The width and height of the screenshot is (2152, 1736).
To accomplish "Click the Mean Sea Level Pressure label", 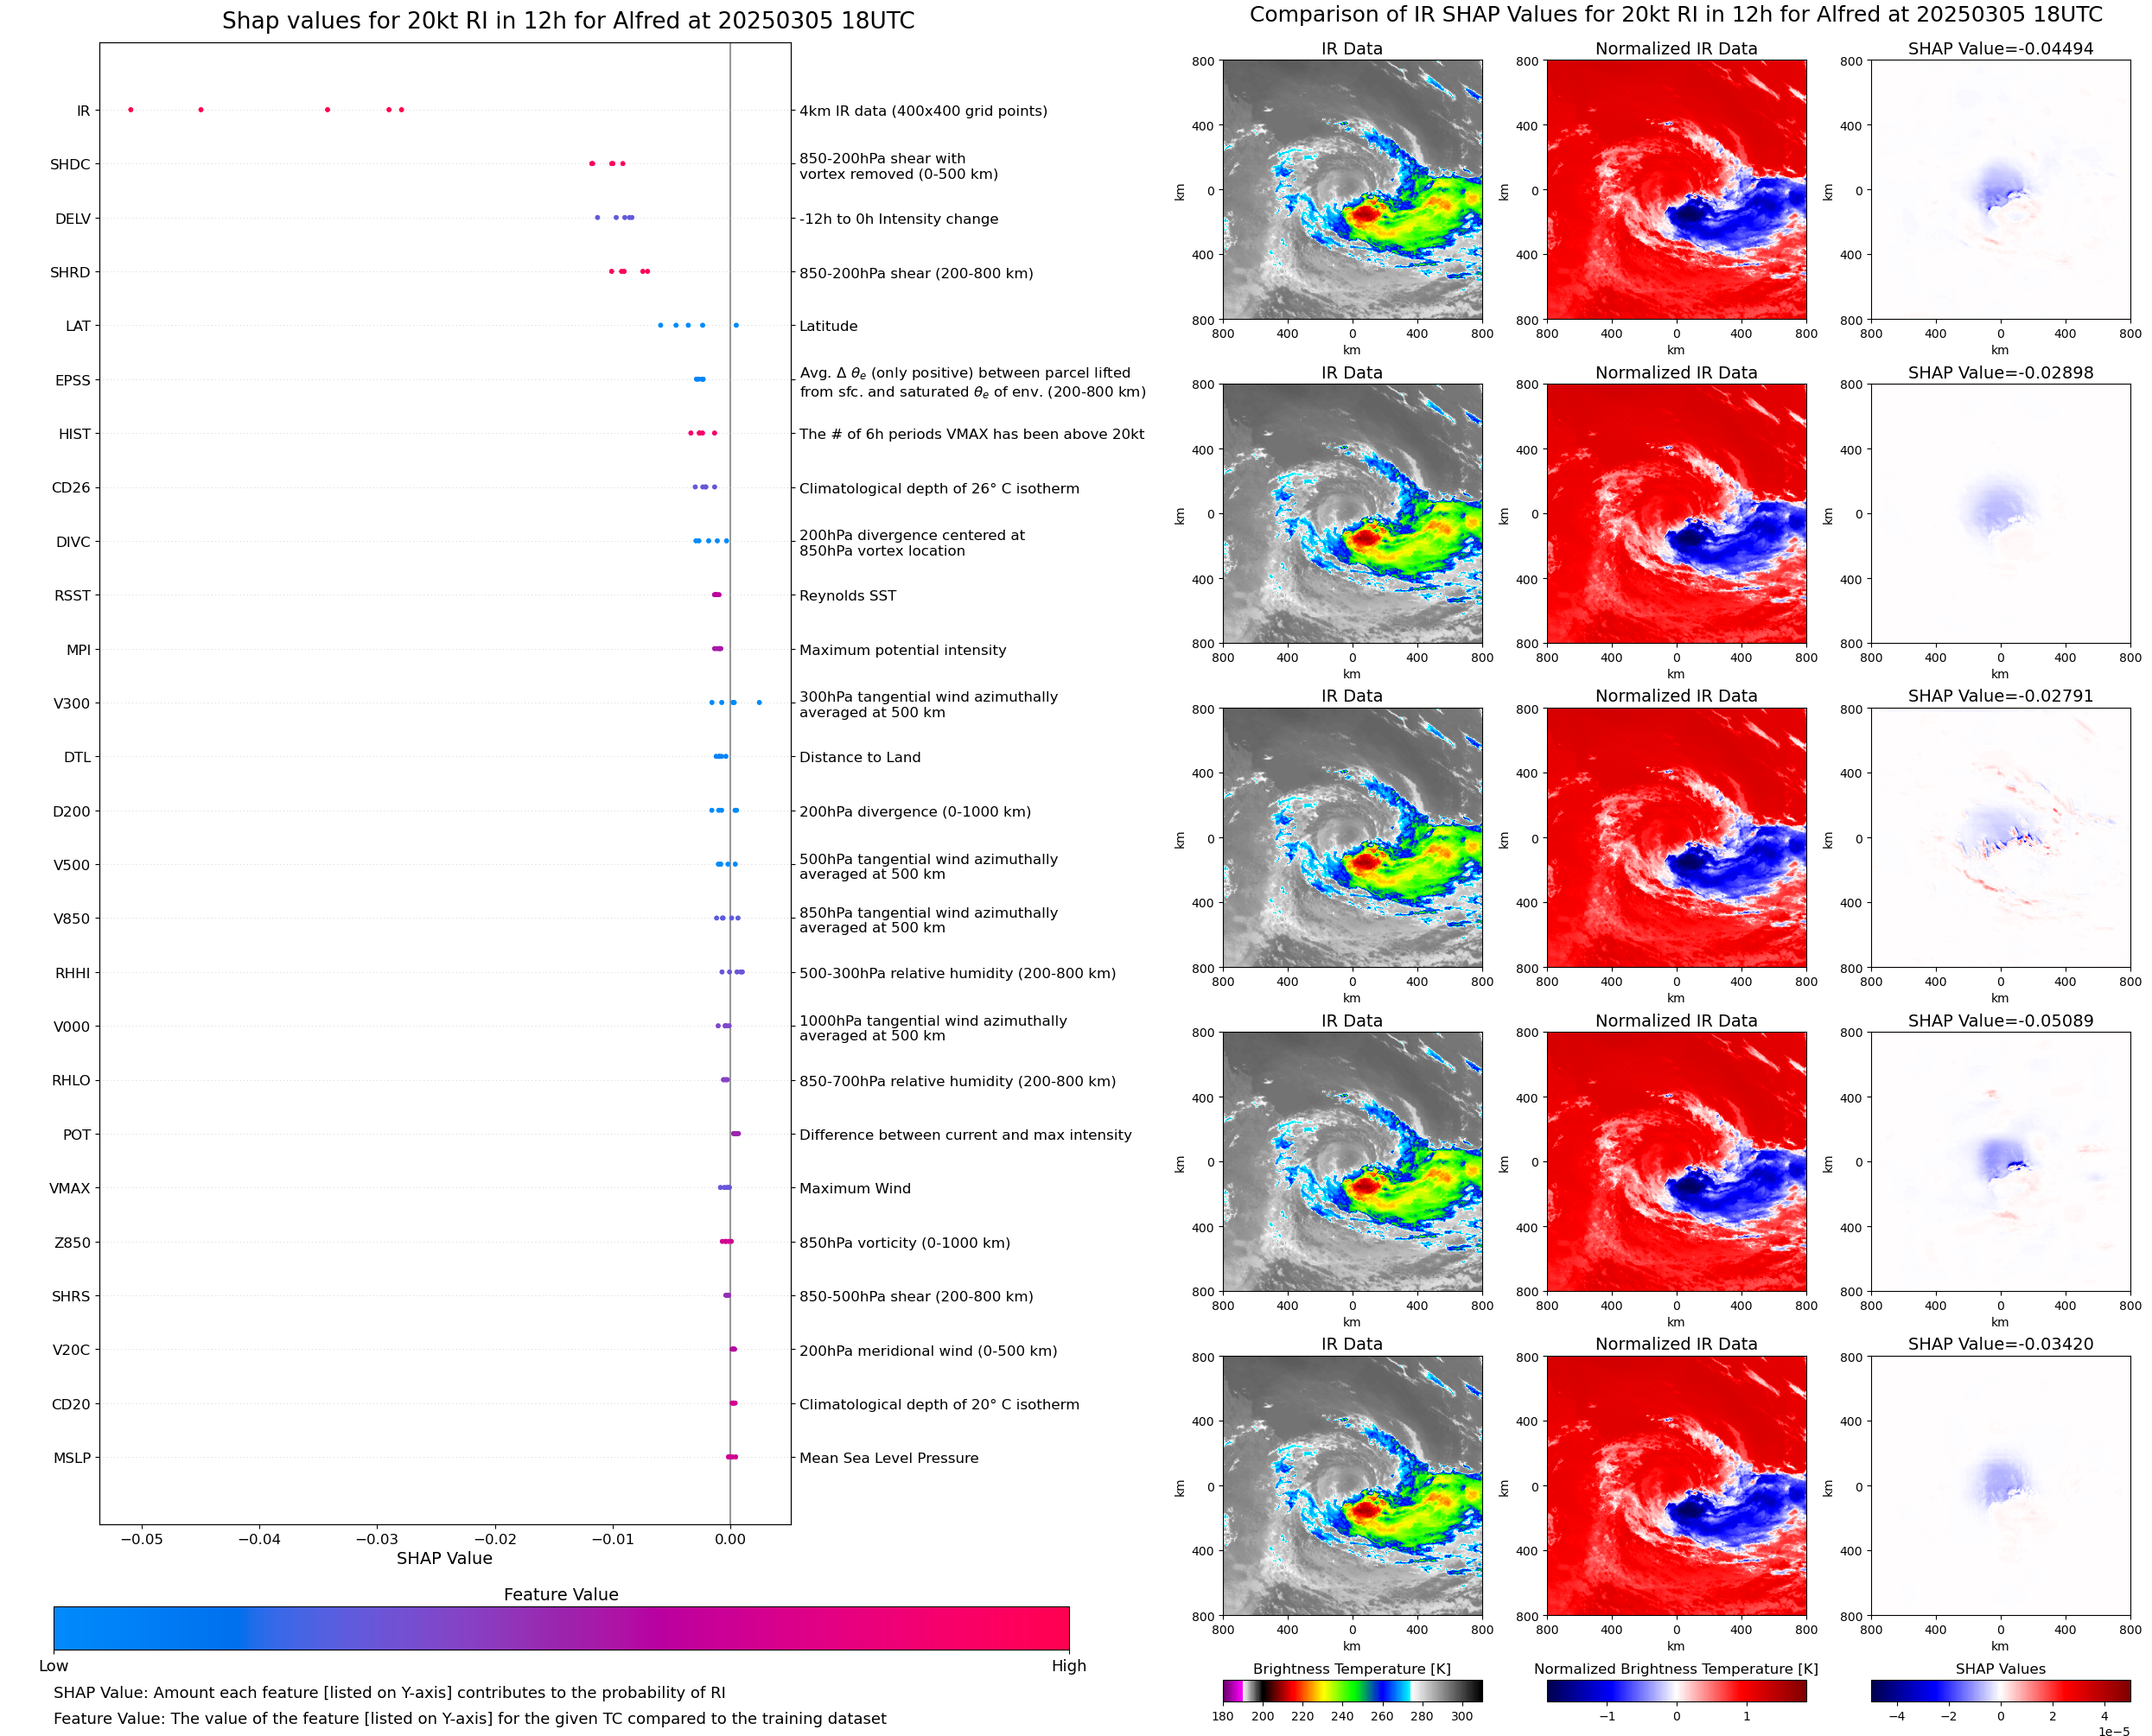I will [888, 1458].
